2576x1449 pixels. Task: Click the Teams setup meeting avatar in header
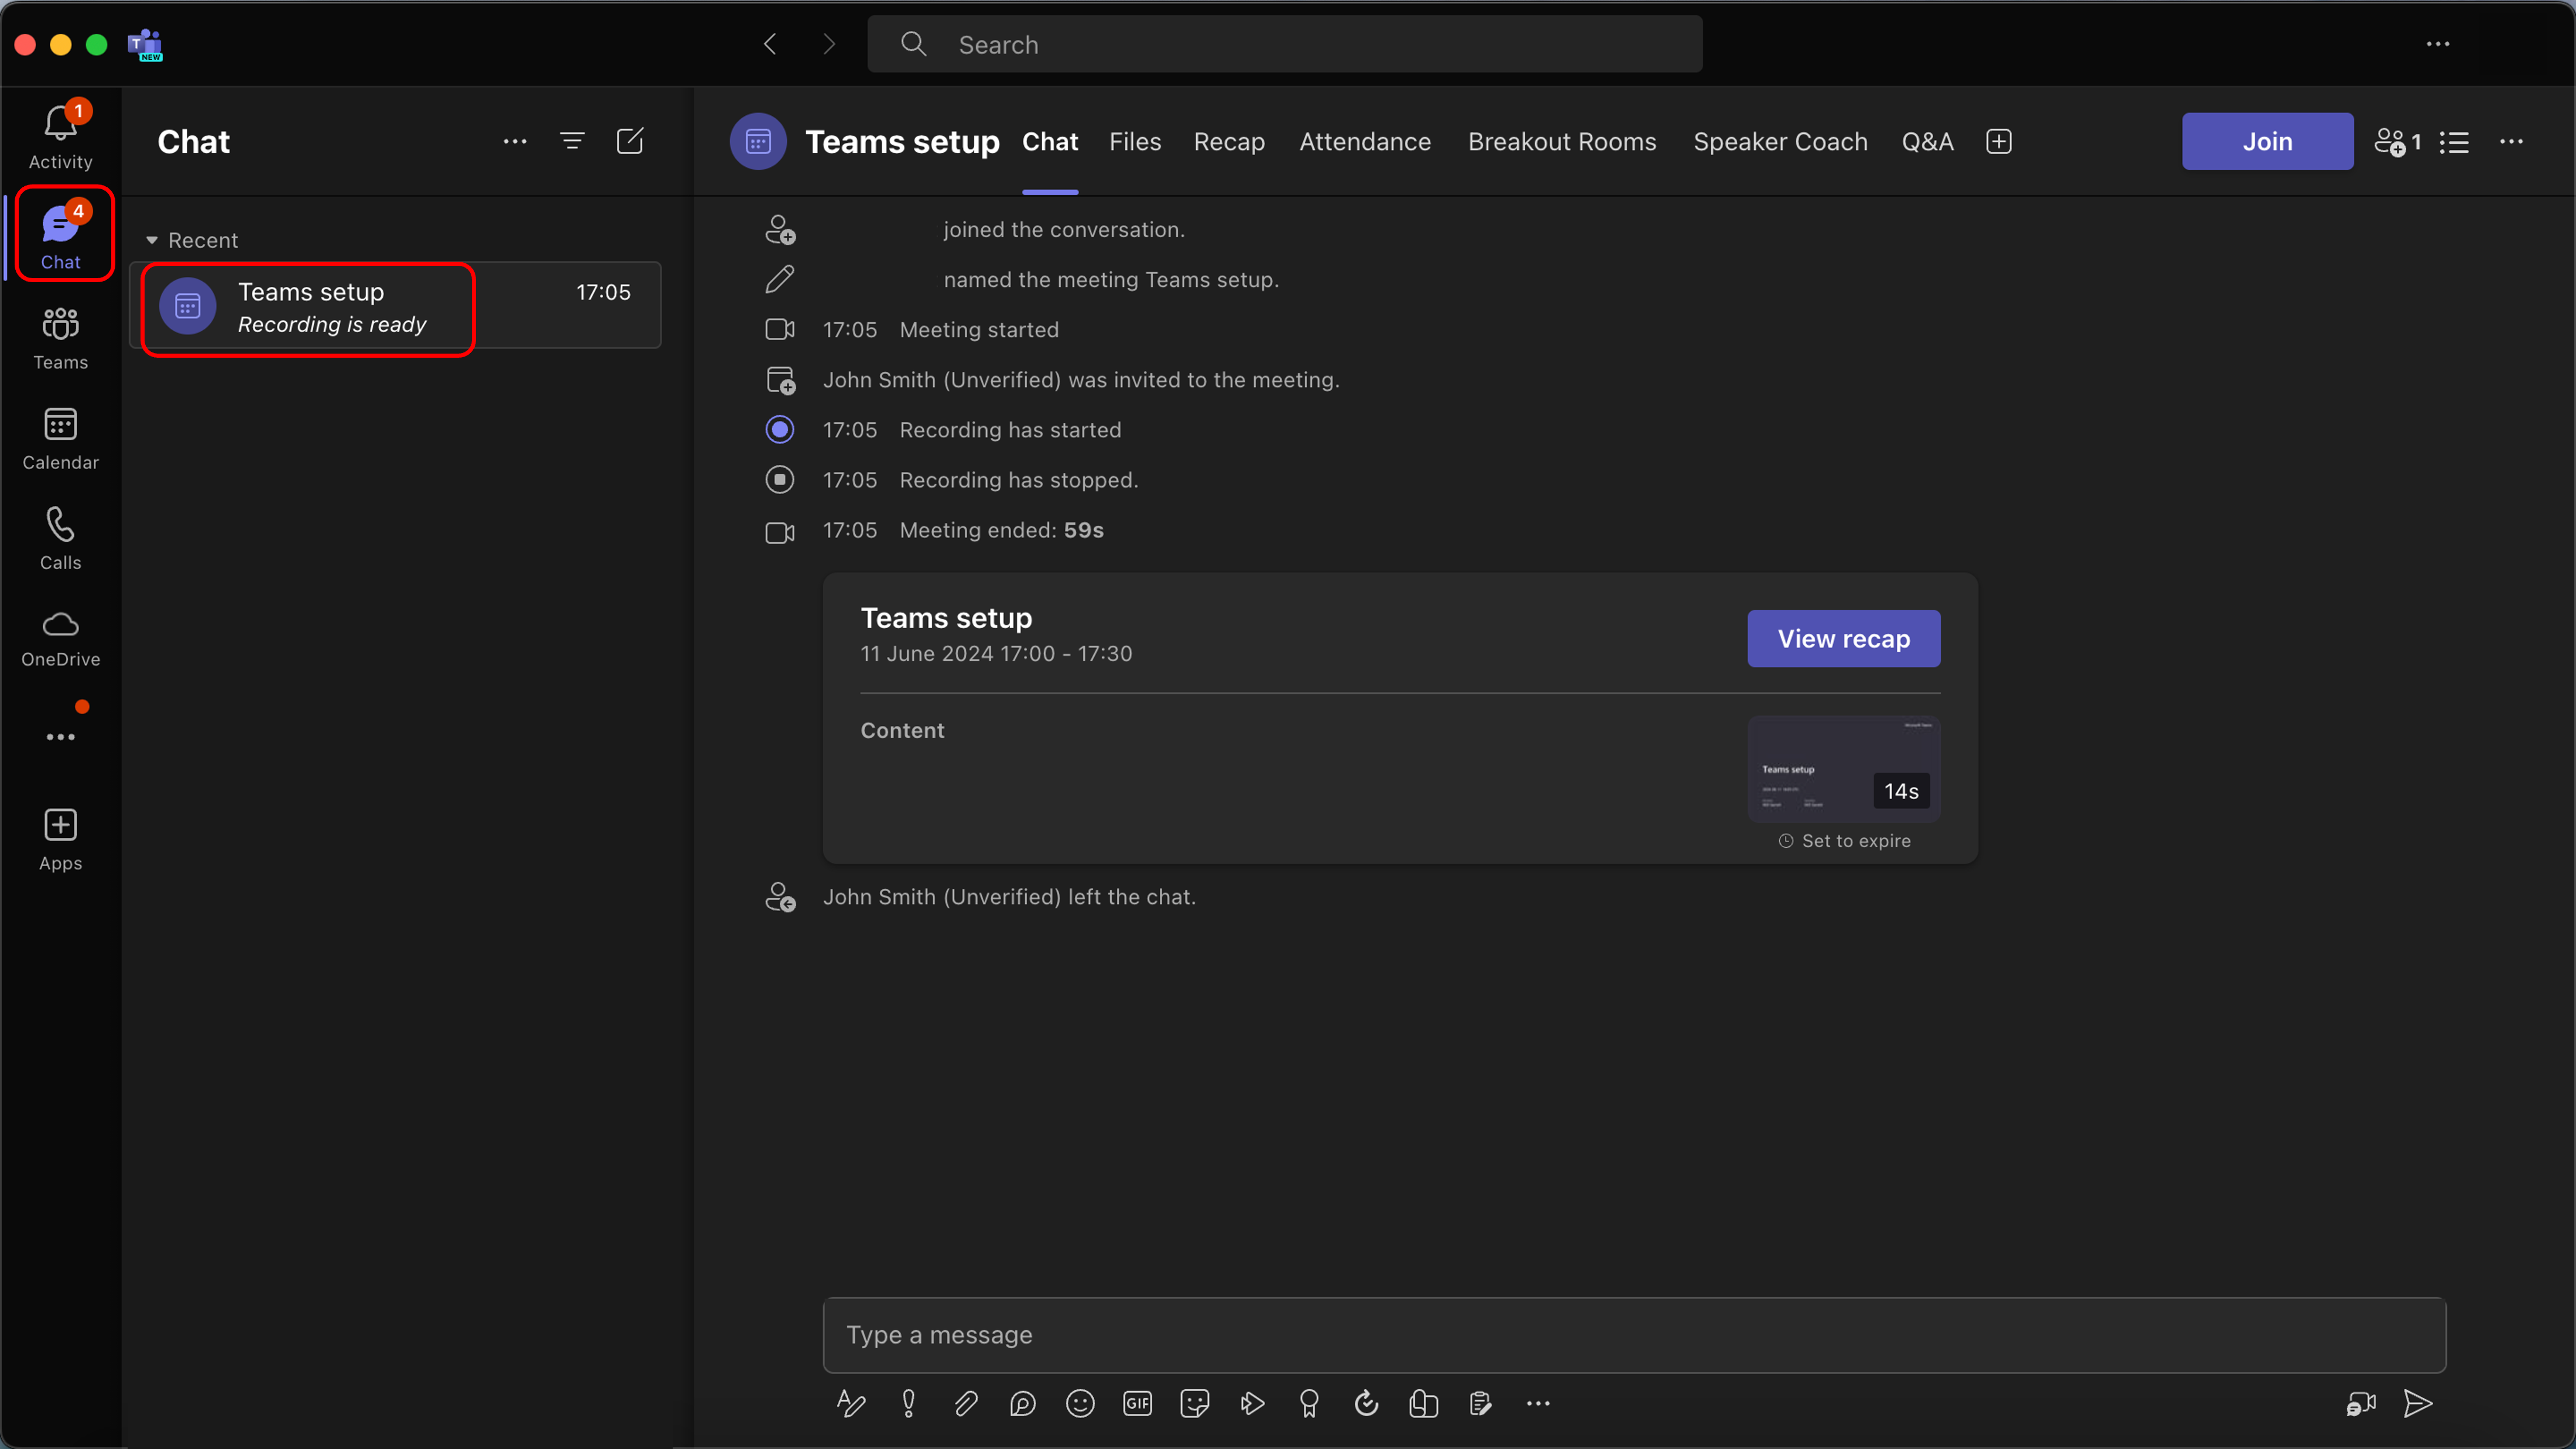758,141
